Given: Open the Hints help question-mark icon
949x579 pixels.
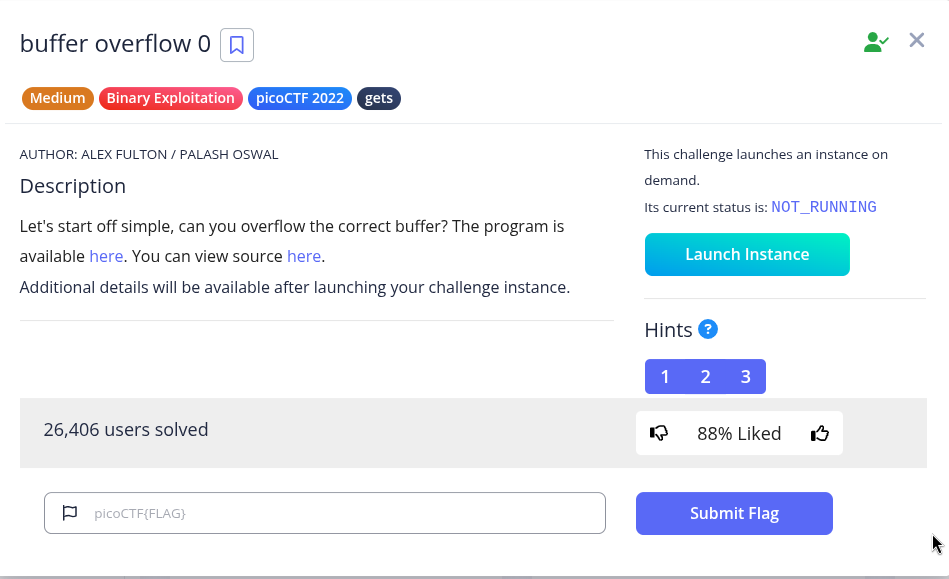Looking at the screenshot, I should pyautogui.click(x=708, y=329).
